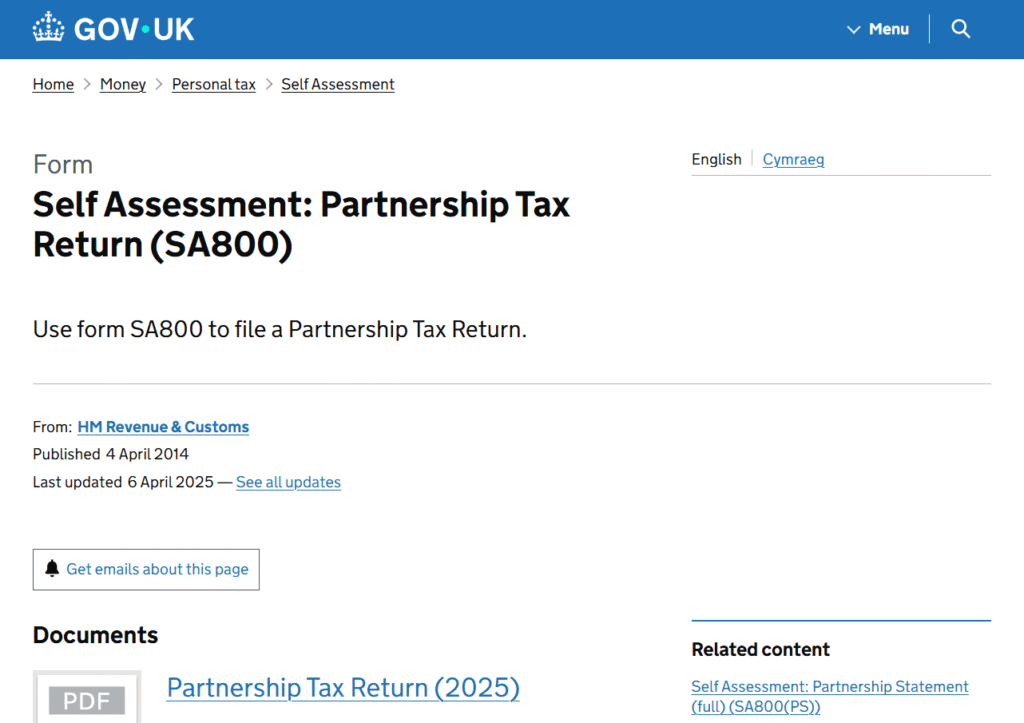The width and height of the screenshot is (1024, 723).
Task: Open Partnership Tax Return (2025) document link
Action: tap(343, 688)
